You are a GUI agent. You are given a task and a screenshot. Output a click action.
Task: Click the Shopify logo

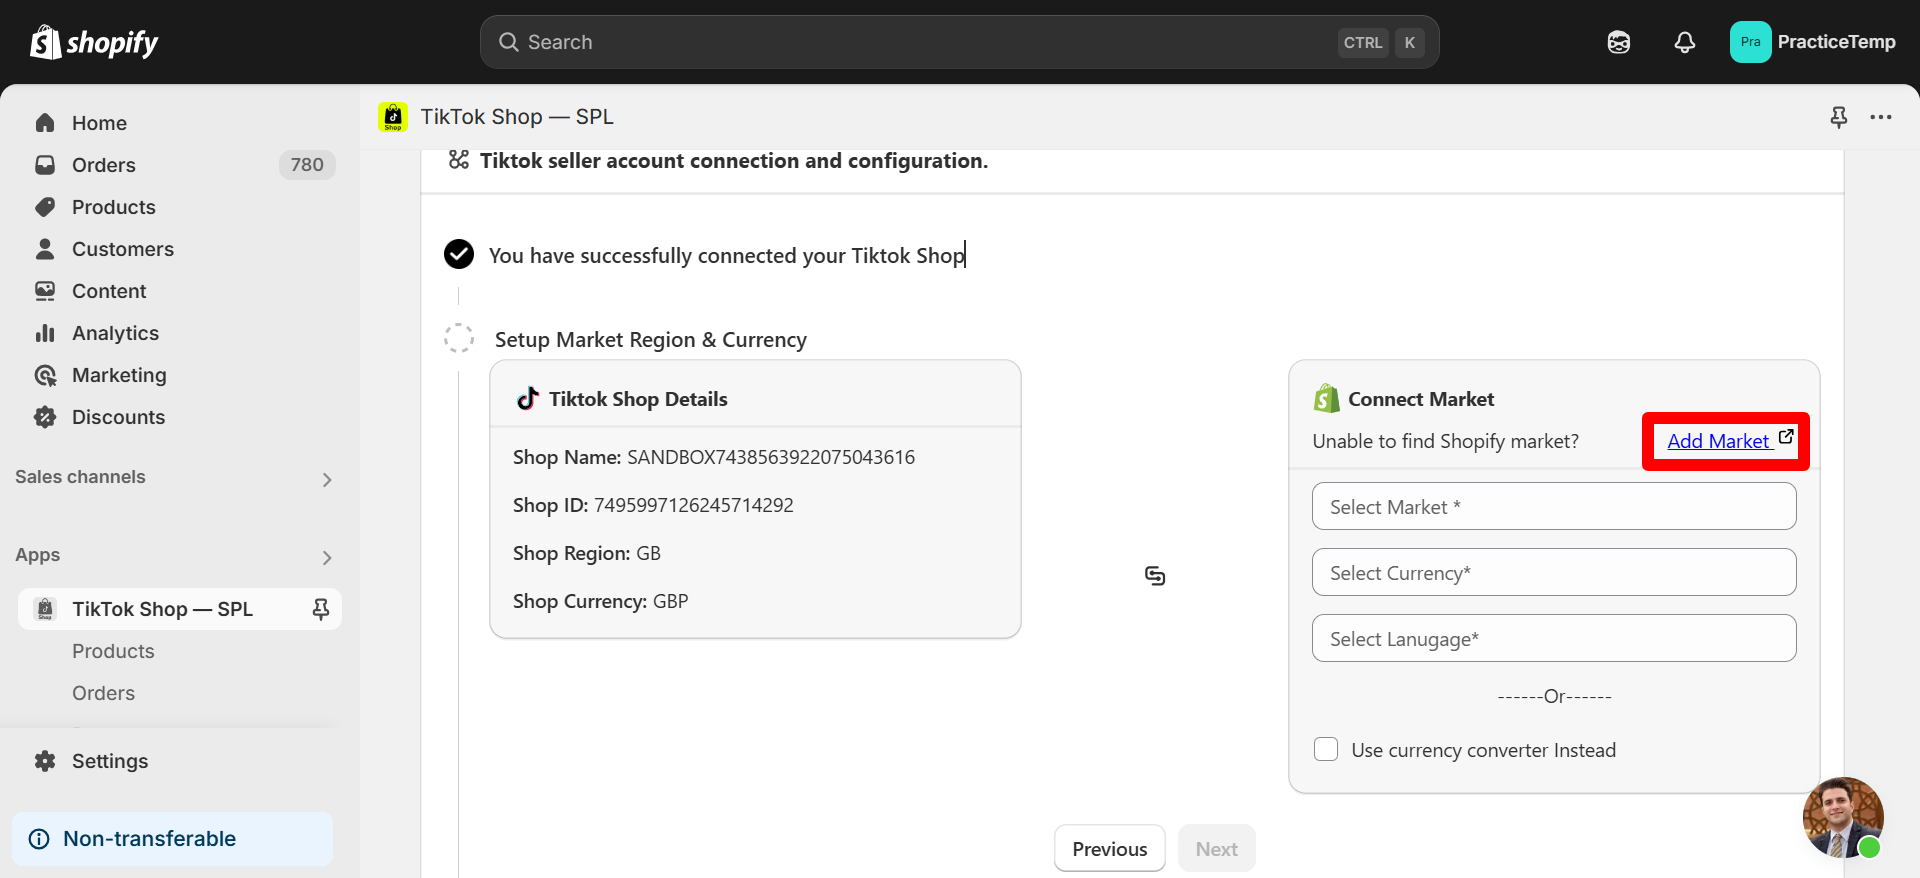point(94,42)
